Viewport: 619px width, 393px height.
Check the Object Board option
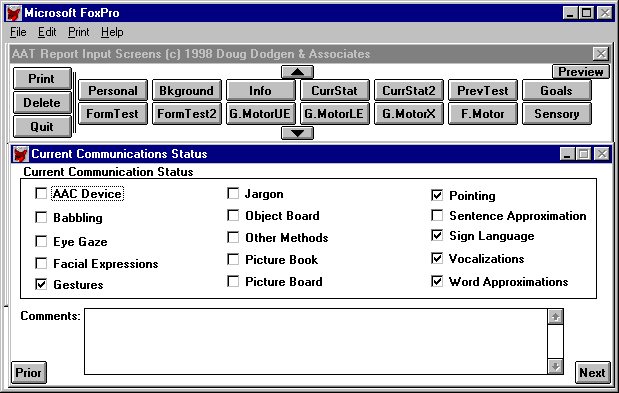click(x=233, y=215)
